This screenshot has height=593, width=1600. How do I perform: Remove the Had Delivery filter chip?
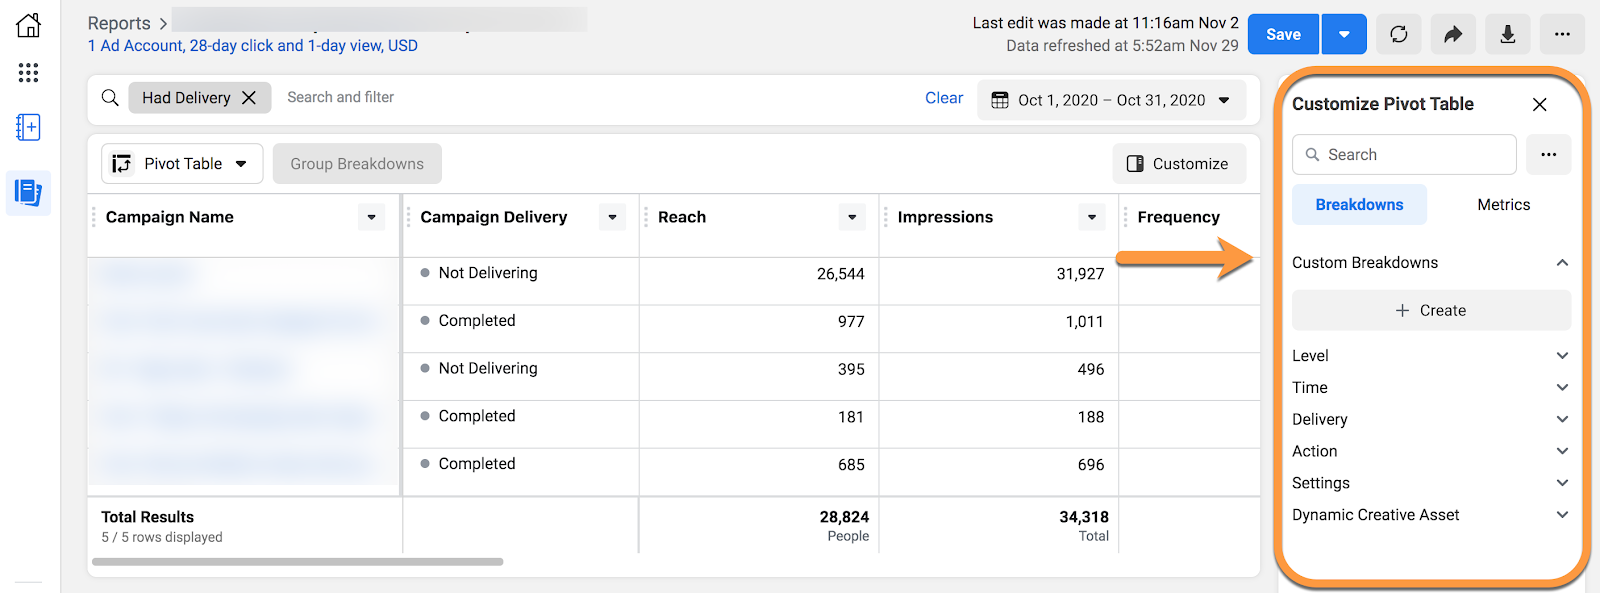point(249,98)
